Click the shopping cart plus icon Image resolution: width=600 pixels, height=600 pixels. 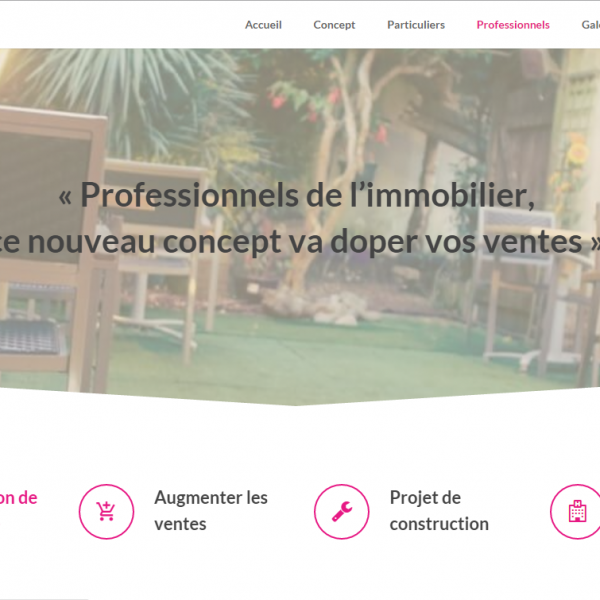click(106, 511)
